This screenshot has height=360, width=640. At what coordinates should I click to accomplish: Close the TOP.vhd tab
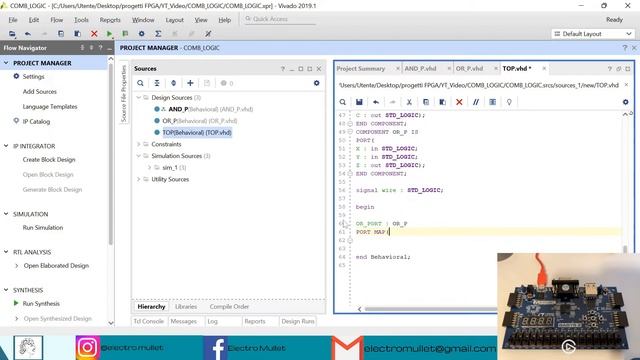[544, 69]
